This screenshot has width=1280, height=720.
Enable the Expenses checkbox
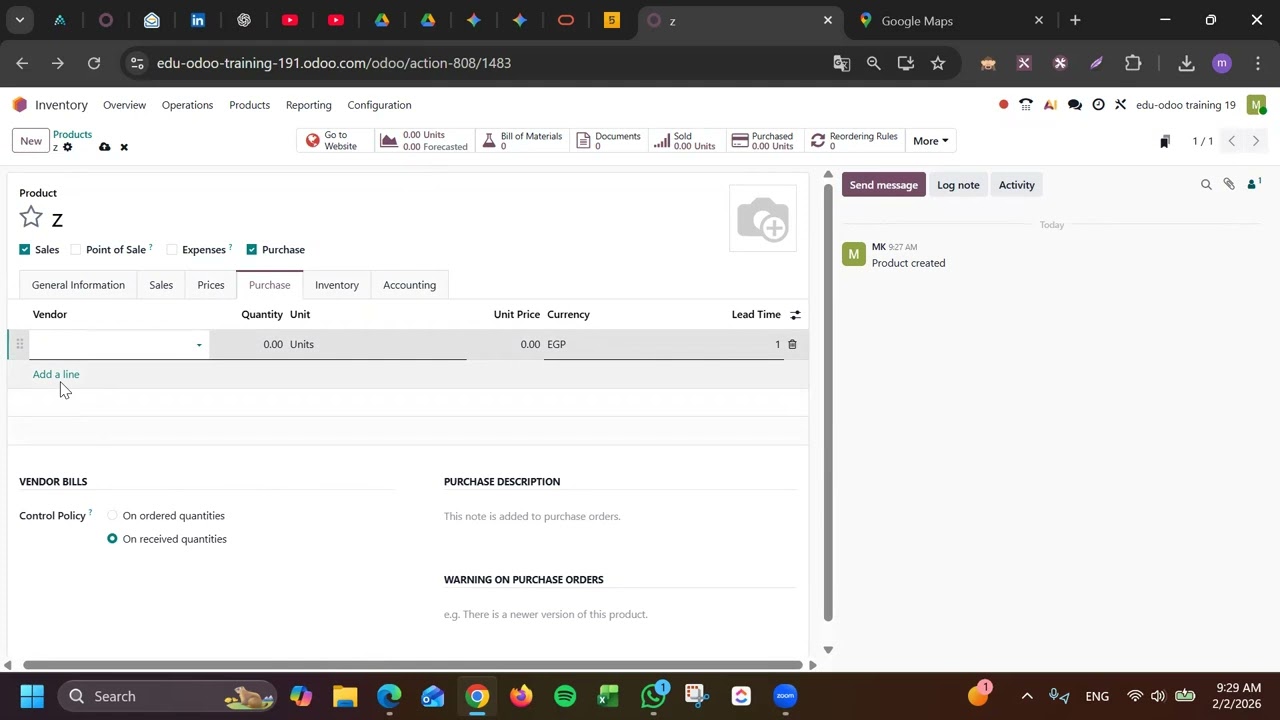tap(172, 249)
